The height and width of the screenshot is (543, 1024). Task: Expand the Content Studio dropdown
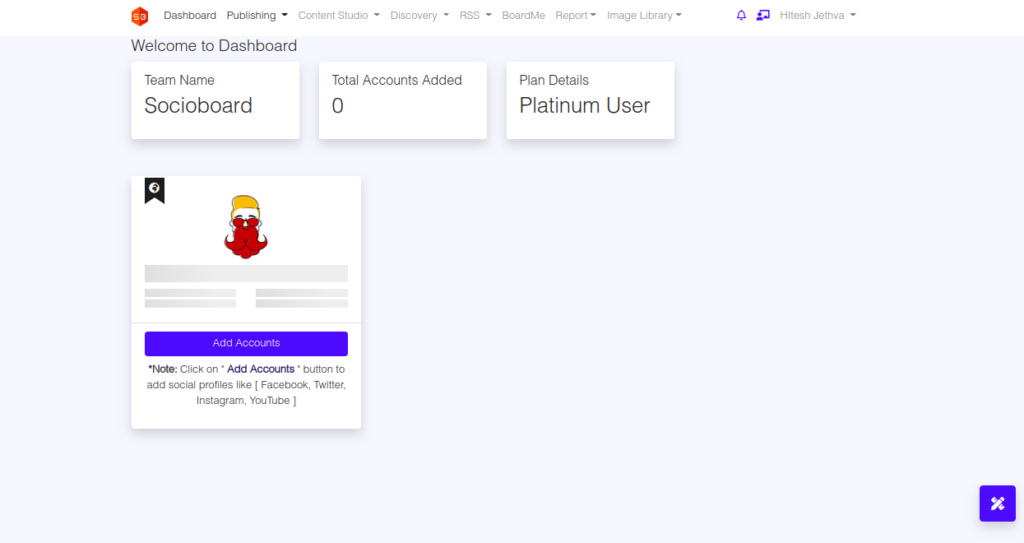339,15
